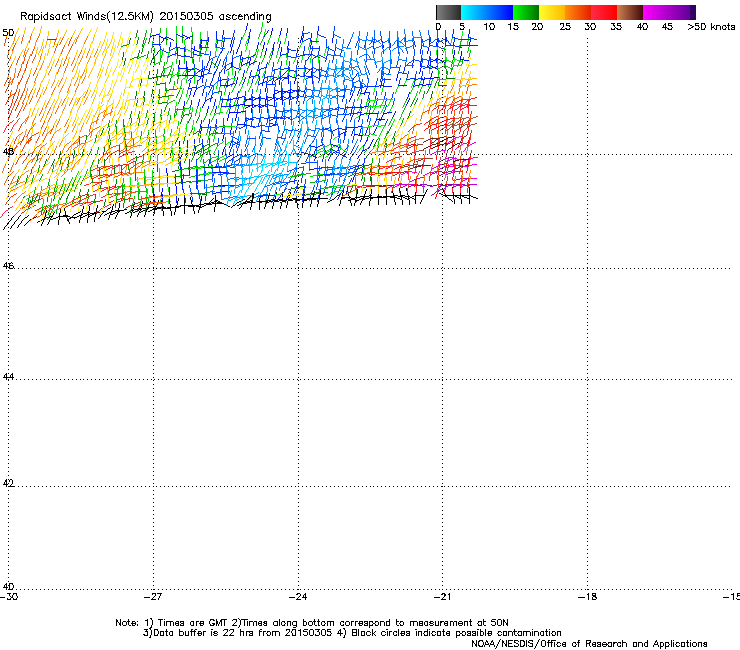
Task: Click the longitude label '-30'
Action: 9,597
